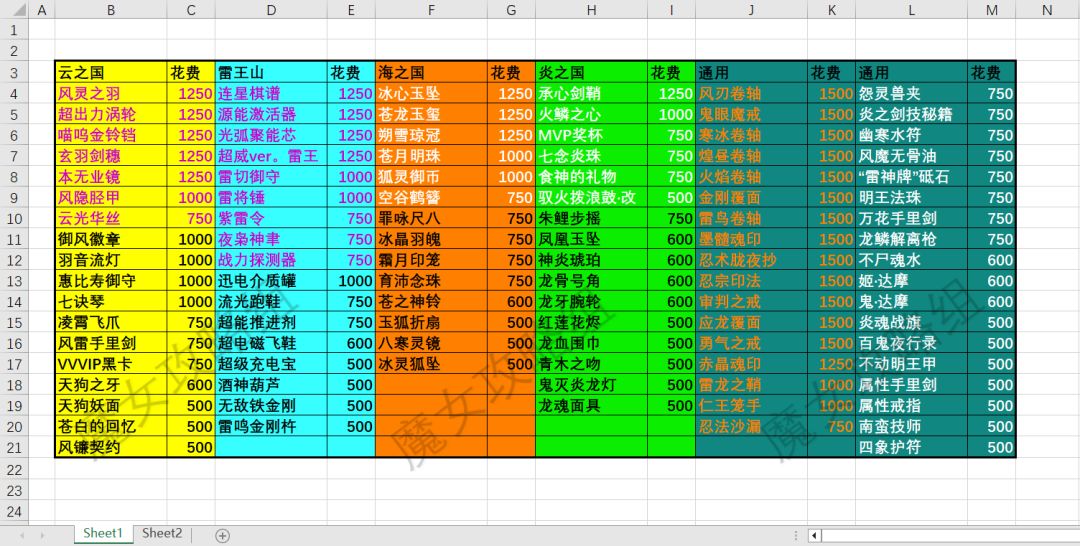Screen dimensions: 1080x546
Task: Click the 雷王山 header cell
Action: click(271, 72)
